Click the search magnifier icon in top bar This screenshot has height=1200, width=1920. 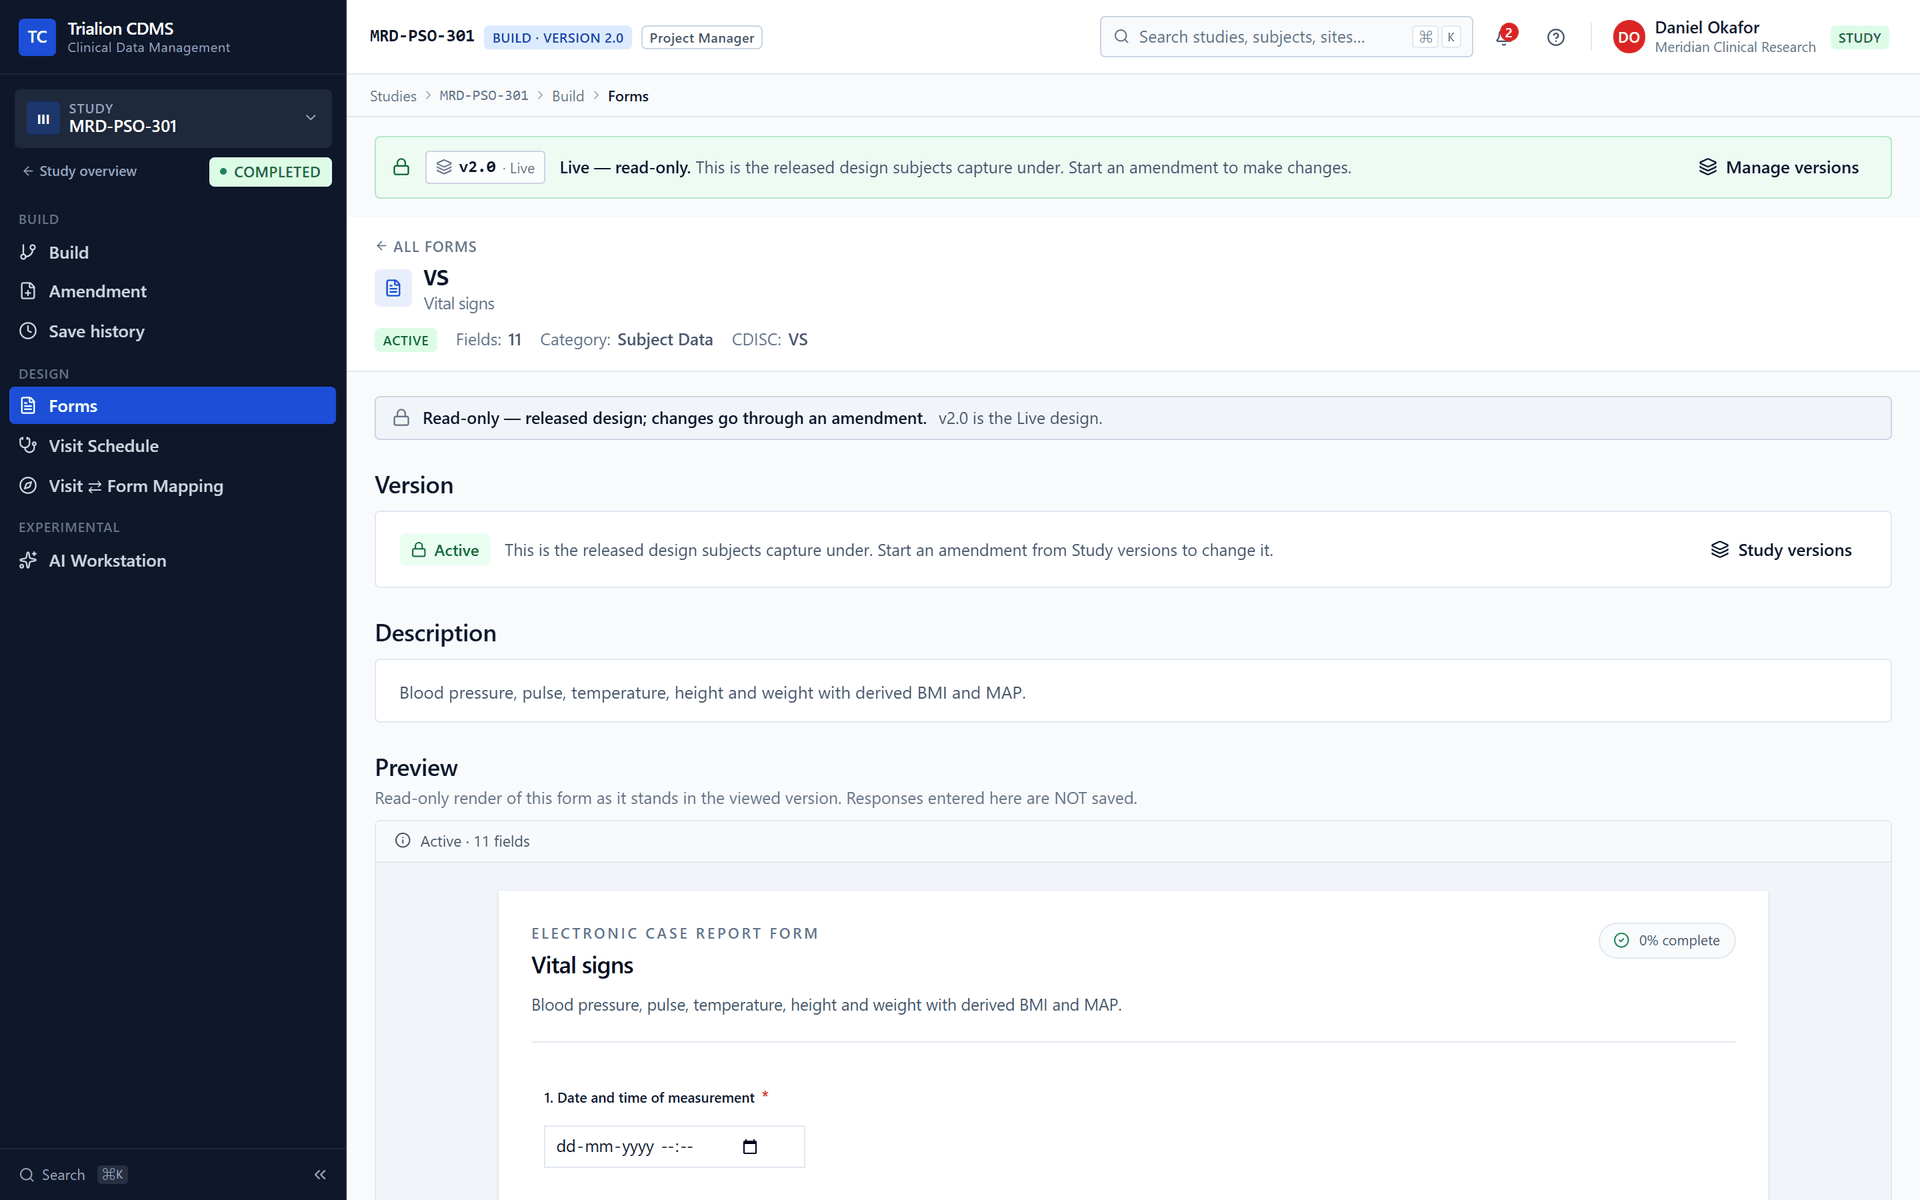1121,37
